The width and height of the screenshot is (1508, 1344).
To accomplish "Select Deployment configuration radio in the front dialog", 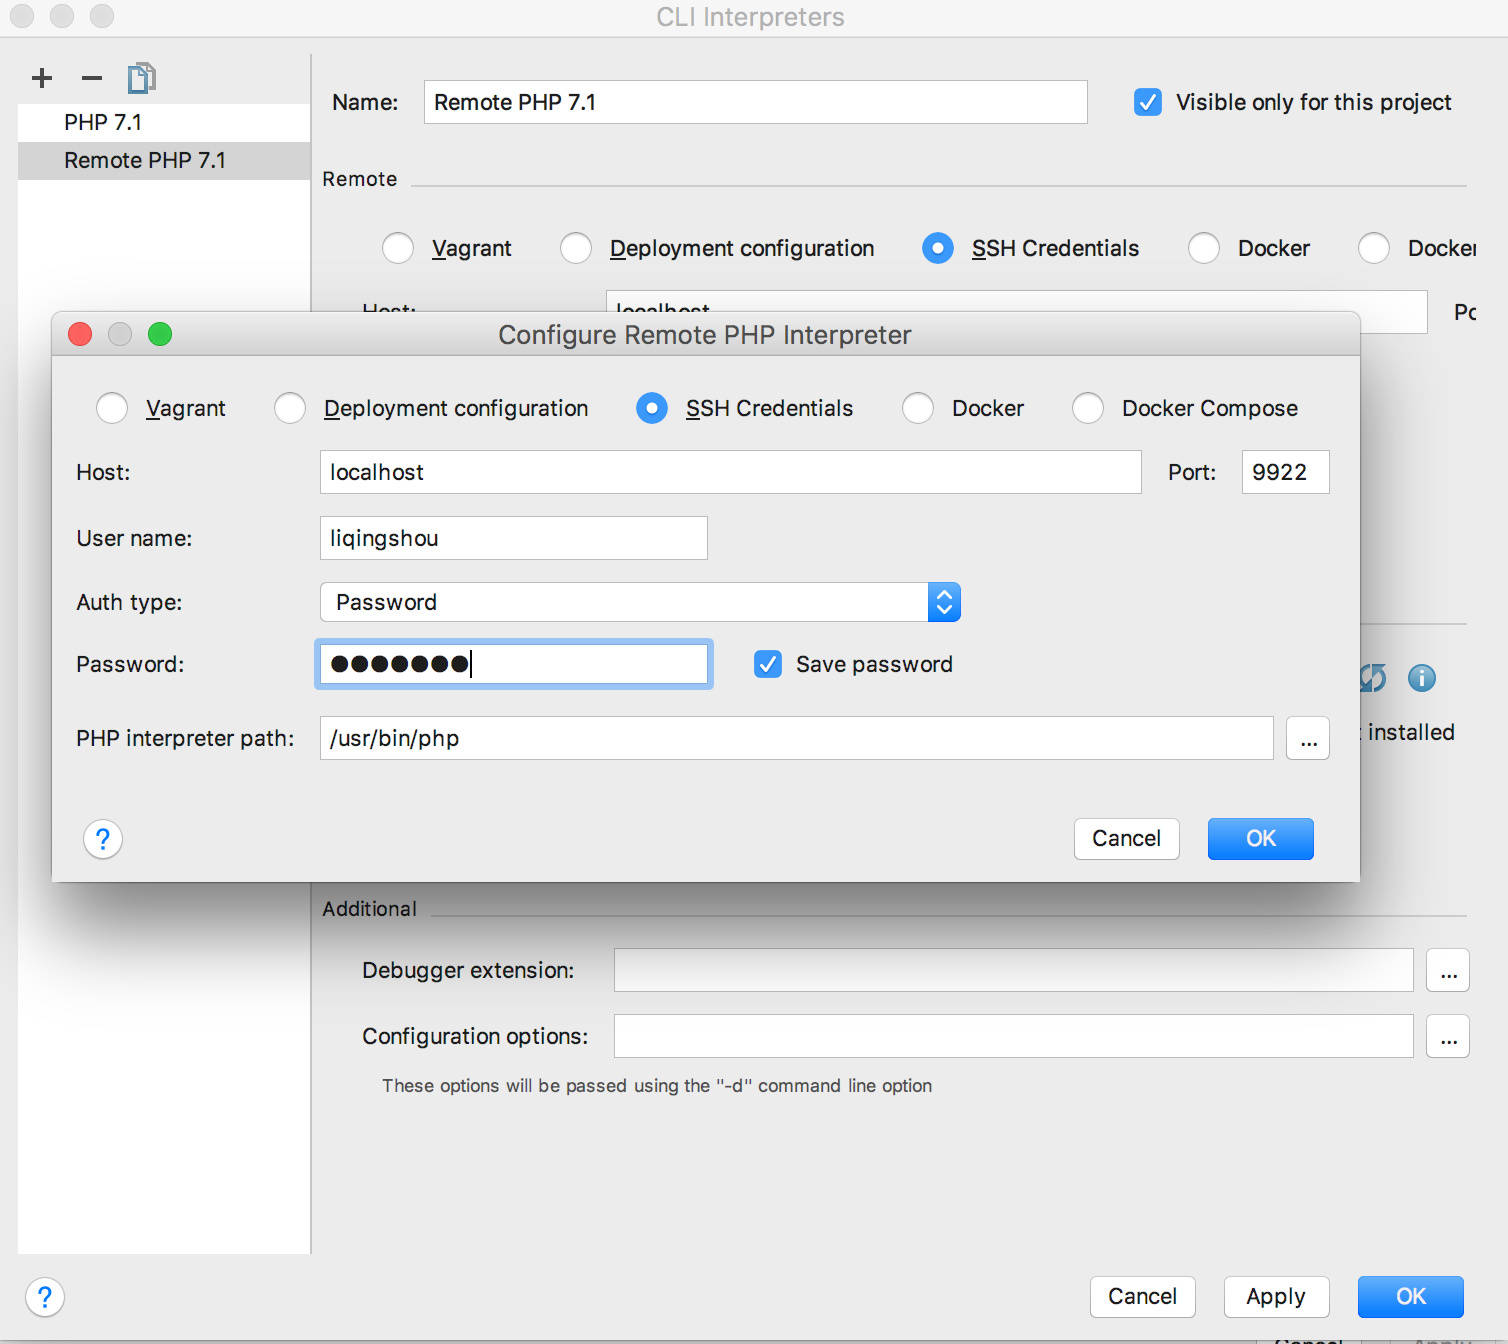I will pos(290,408).
